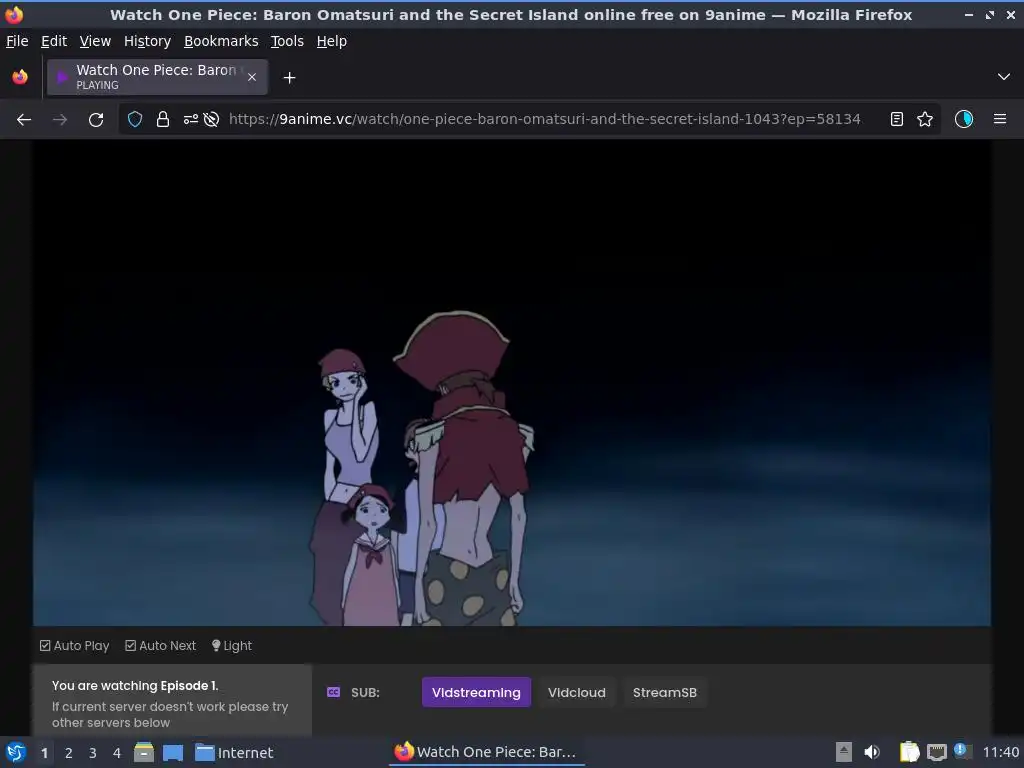This screenshot has height=768, width=1024.
Task: Toggle reader view for this page
Action: [897, 119]
